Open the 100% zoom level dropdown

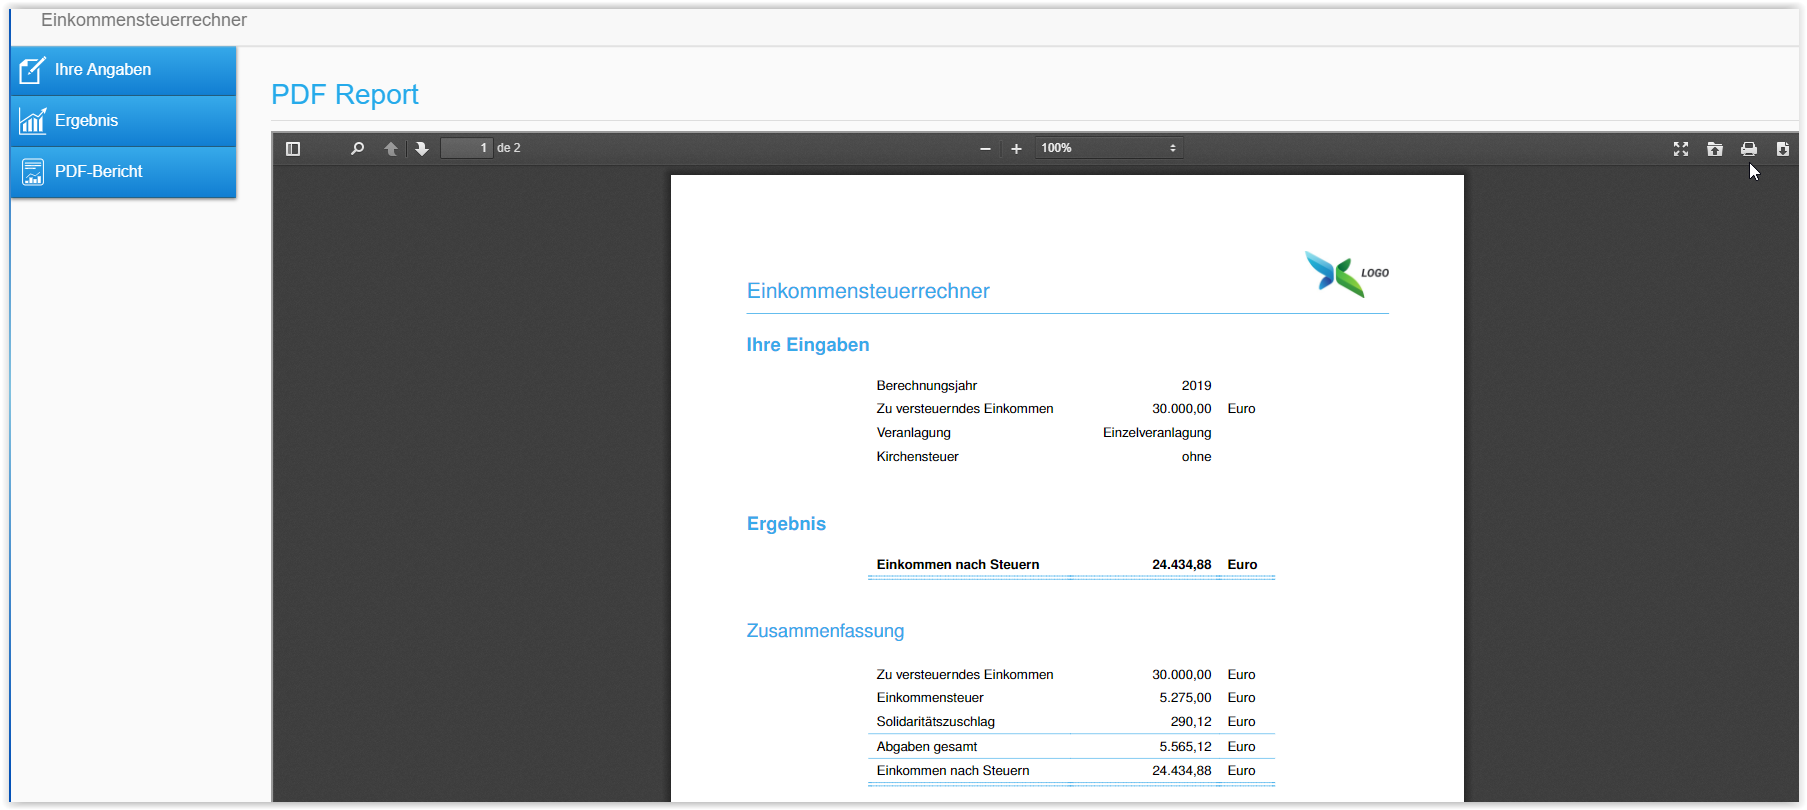[1108, 148]
